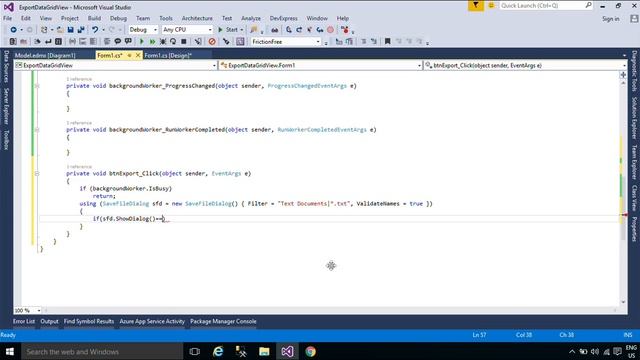Click the Save floppy disk icon

pyautogui.click(x=70, y=30)
